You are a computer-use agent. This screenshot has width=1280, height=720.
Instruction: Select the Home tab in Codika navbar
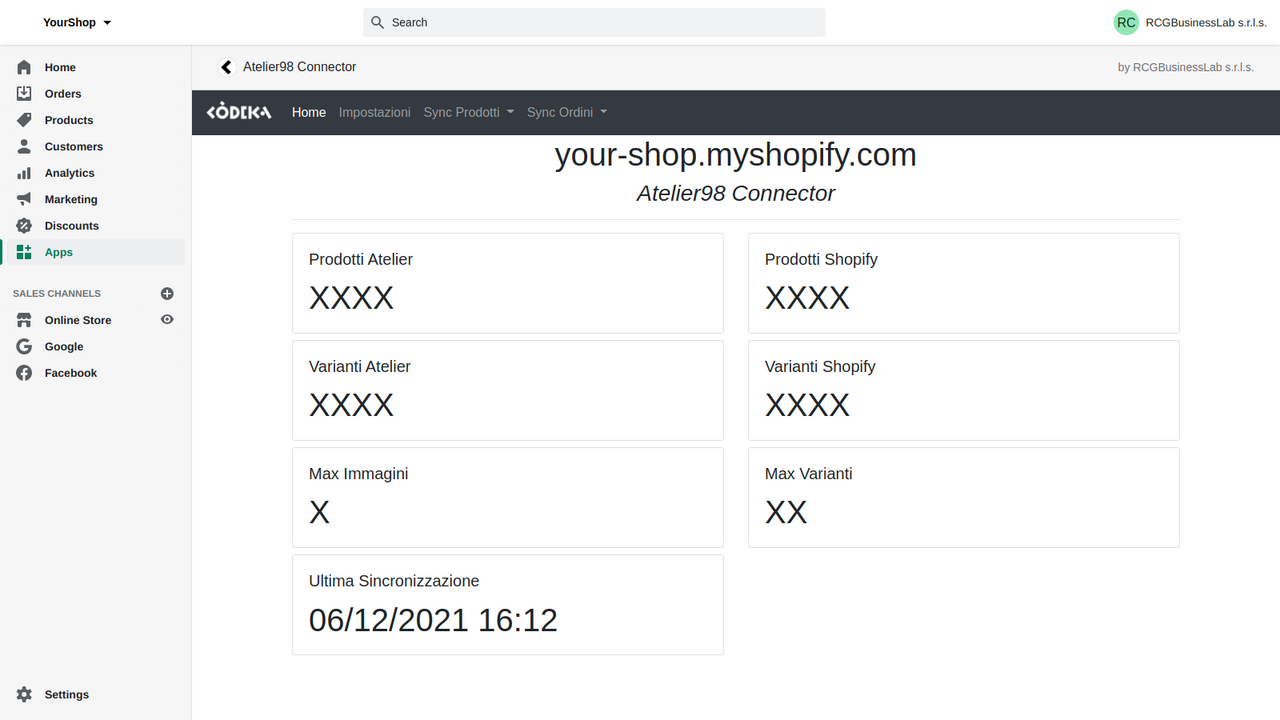tap(309, 112)
